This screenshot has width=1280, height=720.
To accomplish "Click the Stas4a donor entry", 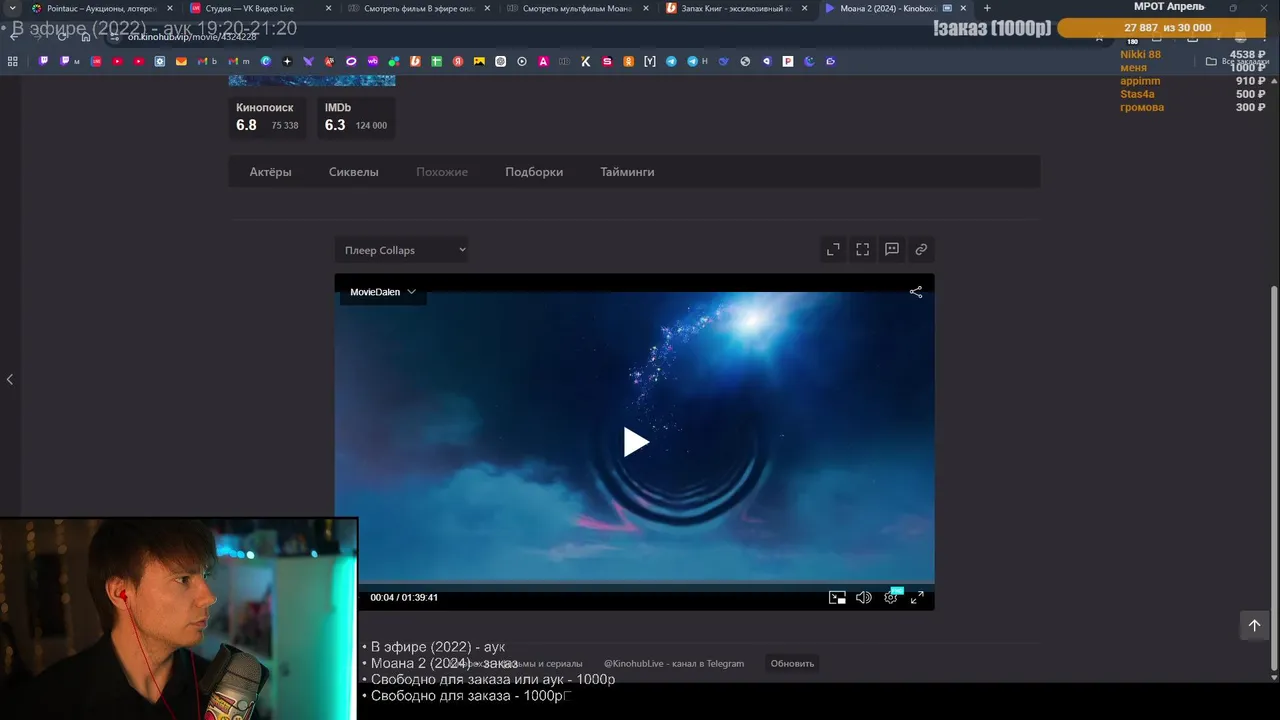I will [1137, 94].
